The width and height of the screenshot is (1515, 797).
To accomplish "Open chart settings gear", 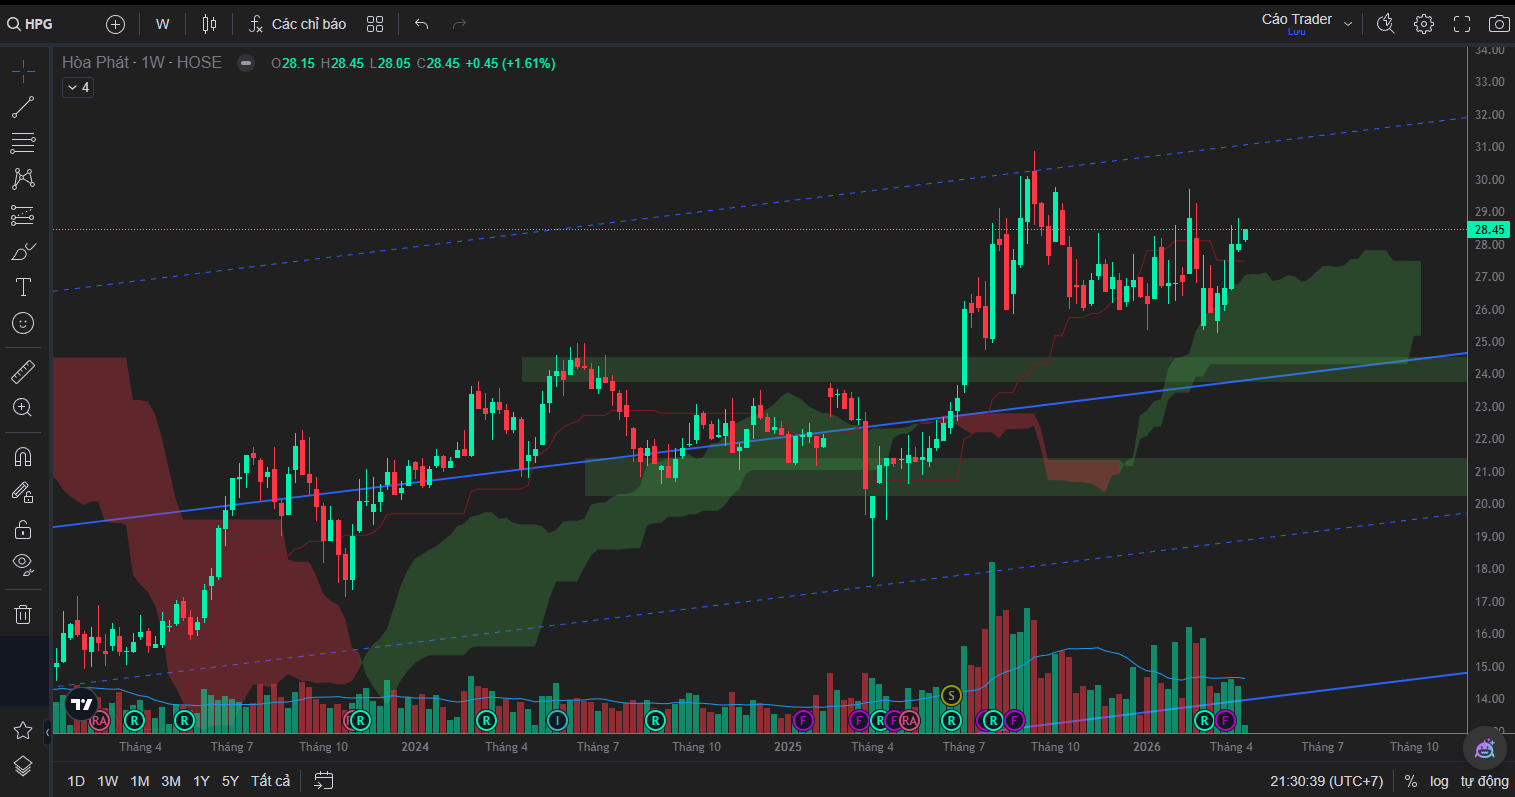I will (1424, 24).
